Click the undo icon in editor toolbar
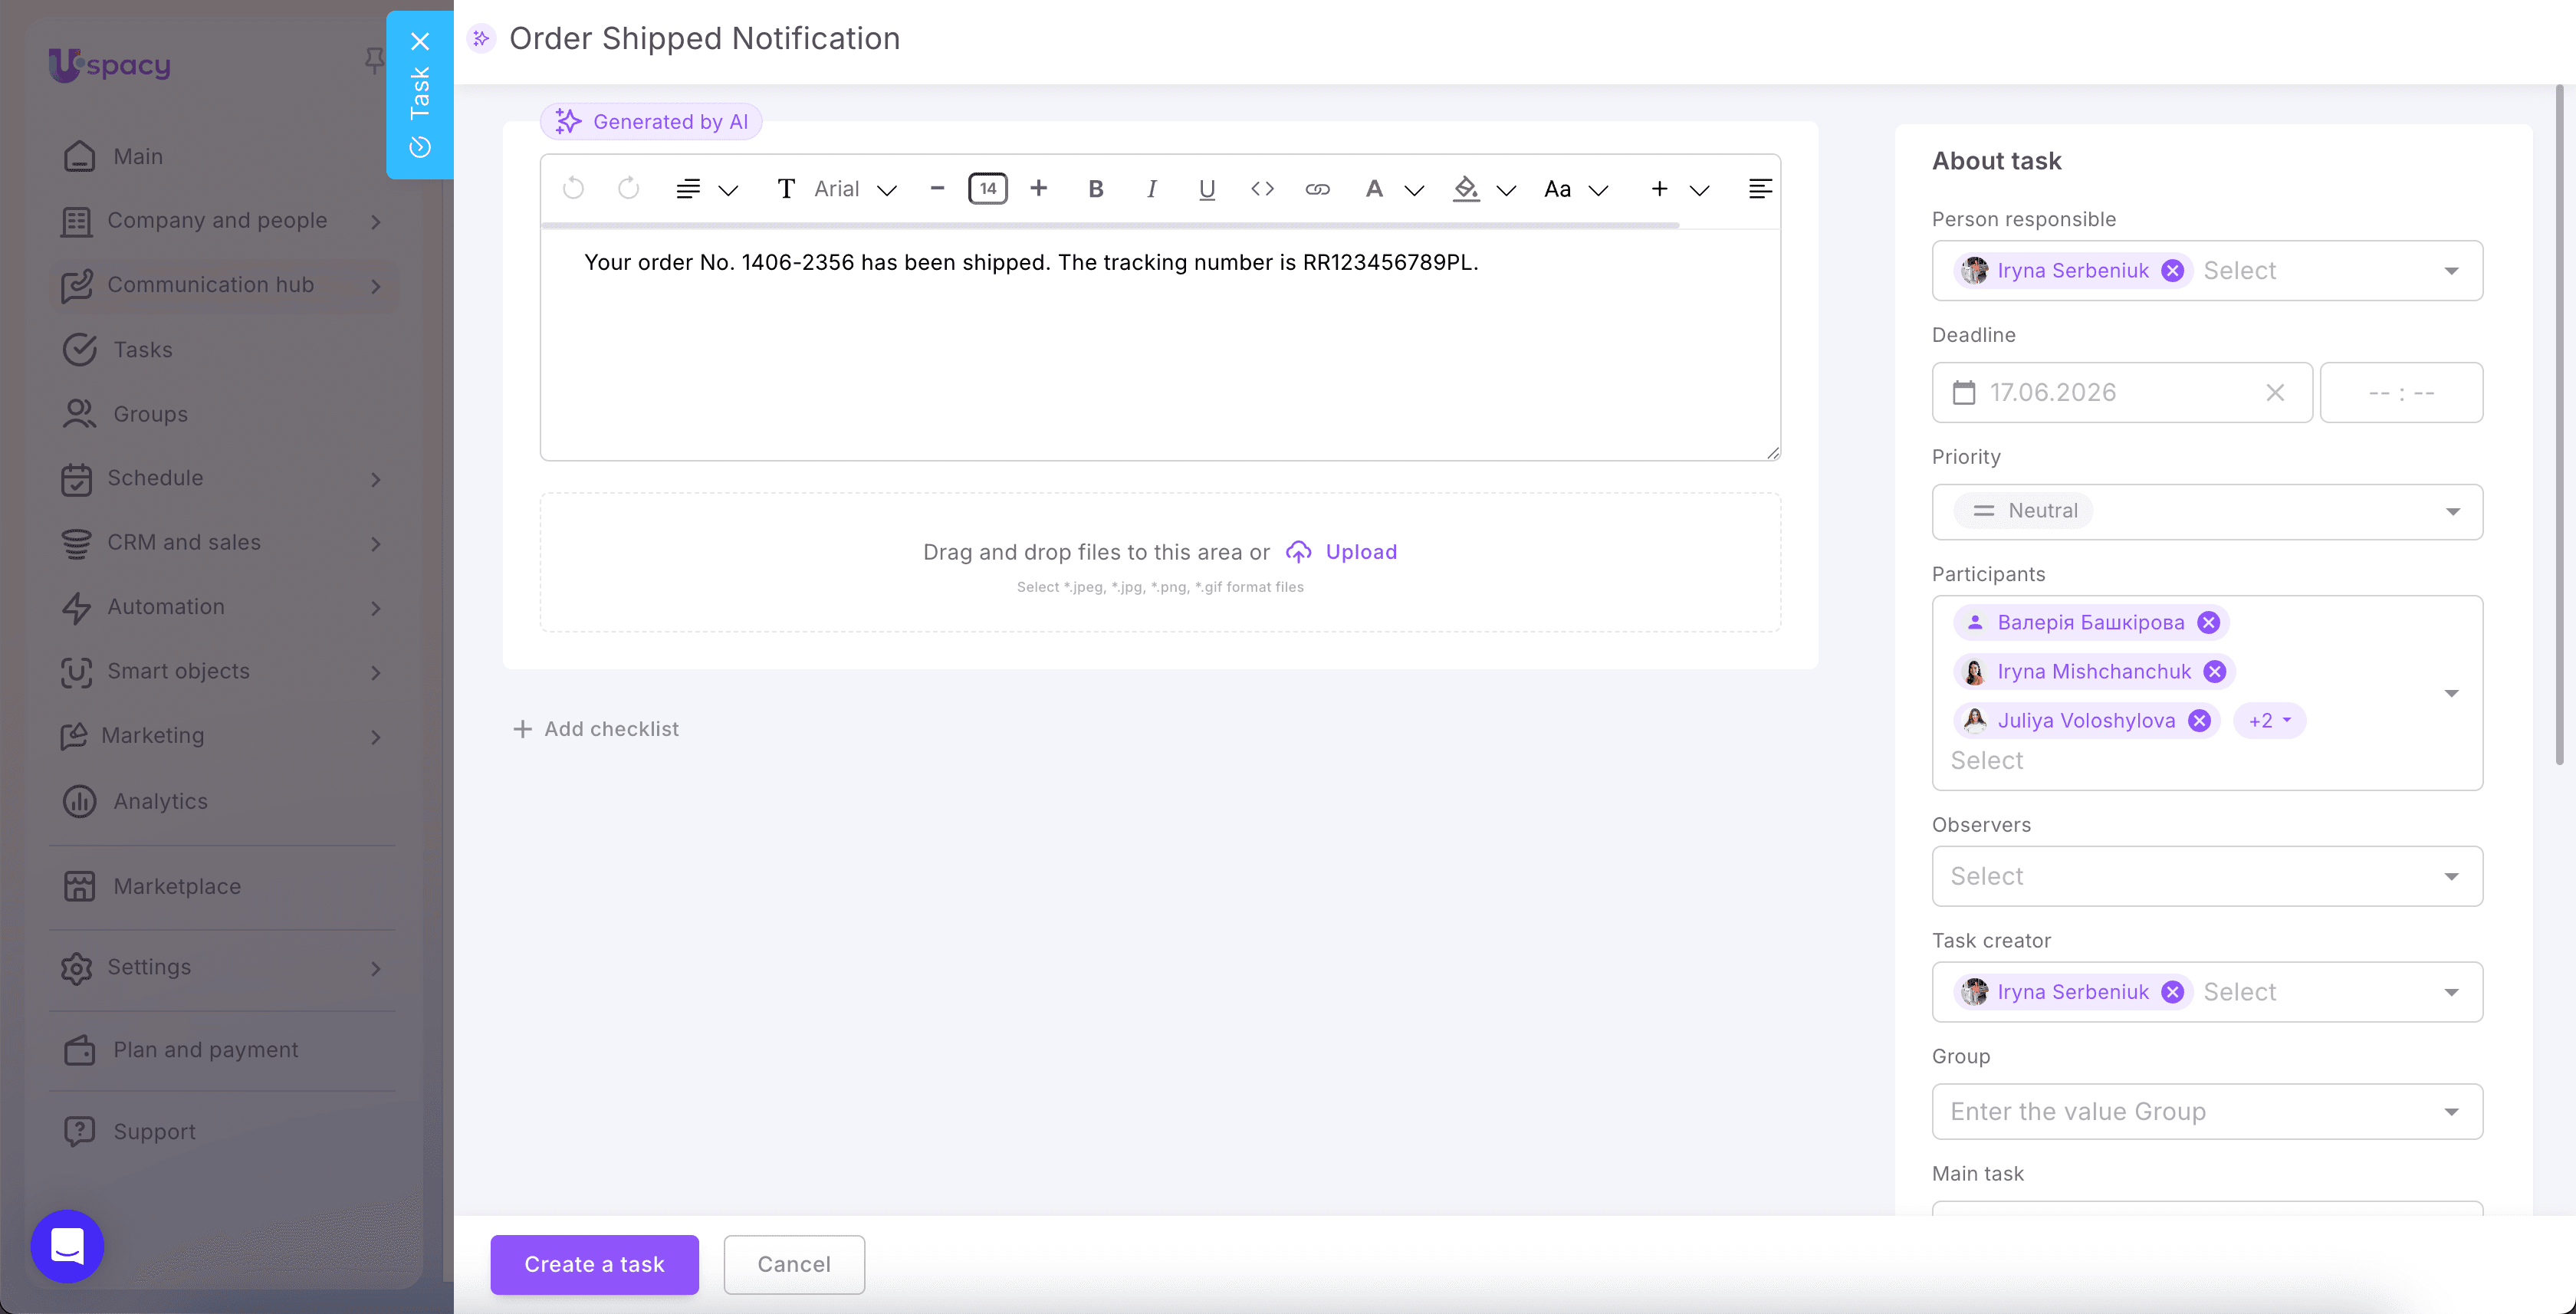 [573, 188]
